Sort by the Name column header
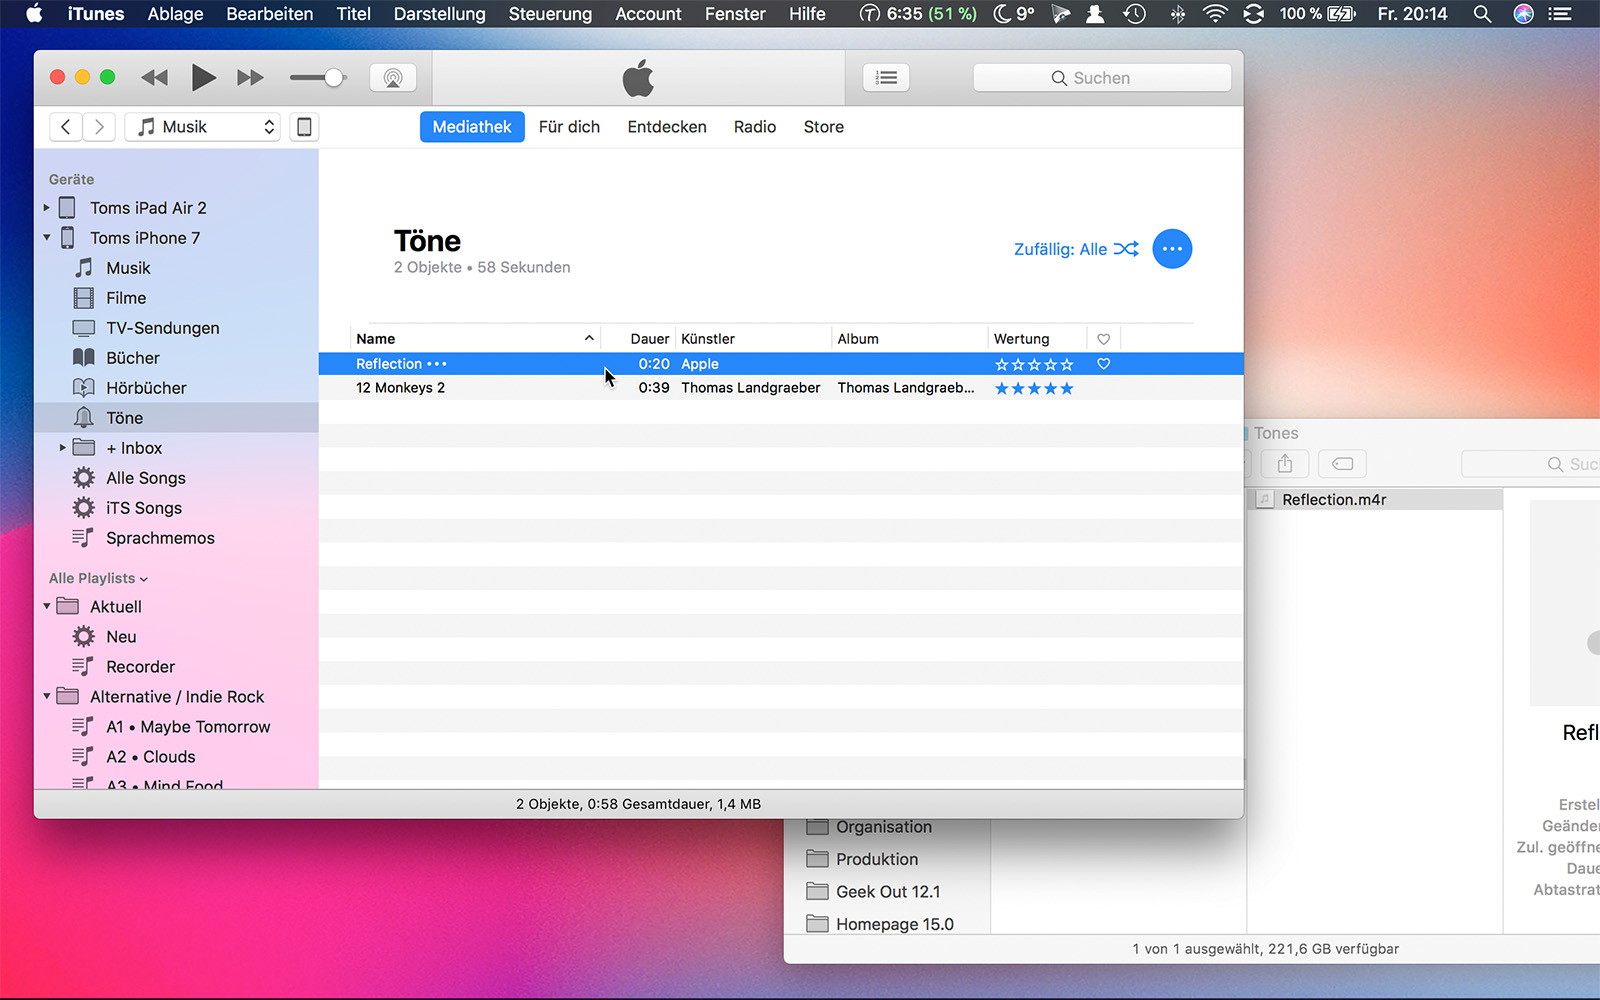1600x1000 pixels. click(x=475, y=339)
